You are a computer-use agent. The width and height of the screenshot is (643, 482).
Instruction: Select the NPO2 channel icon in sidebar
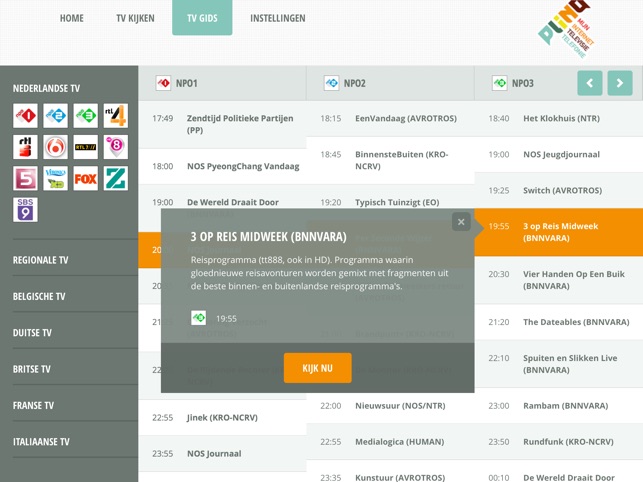point(55,116)
